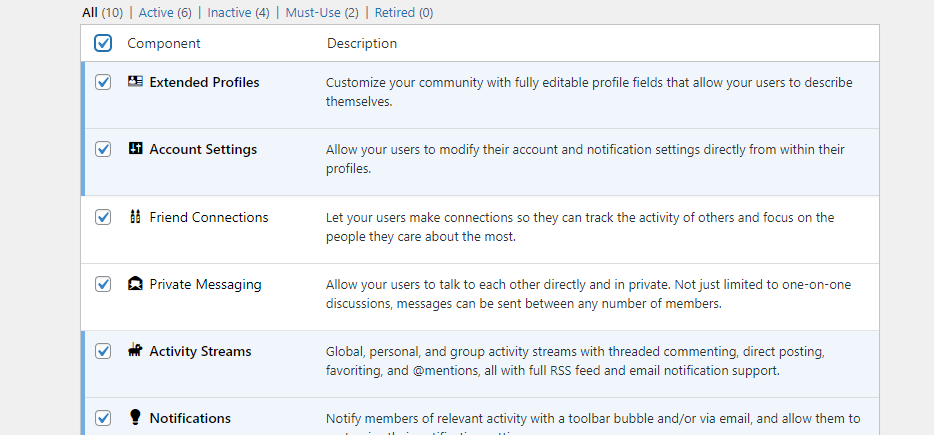The width and height of the screenshot is (934, 435).
Task: Click the Notifications lightbulb icon
Action: tap(136, 418)
